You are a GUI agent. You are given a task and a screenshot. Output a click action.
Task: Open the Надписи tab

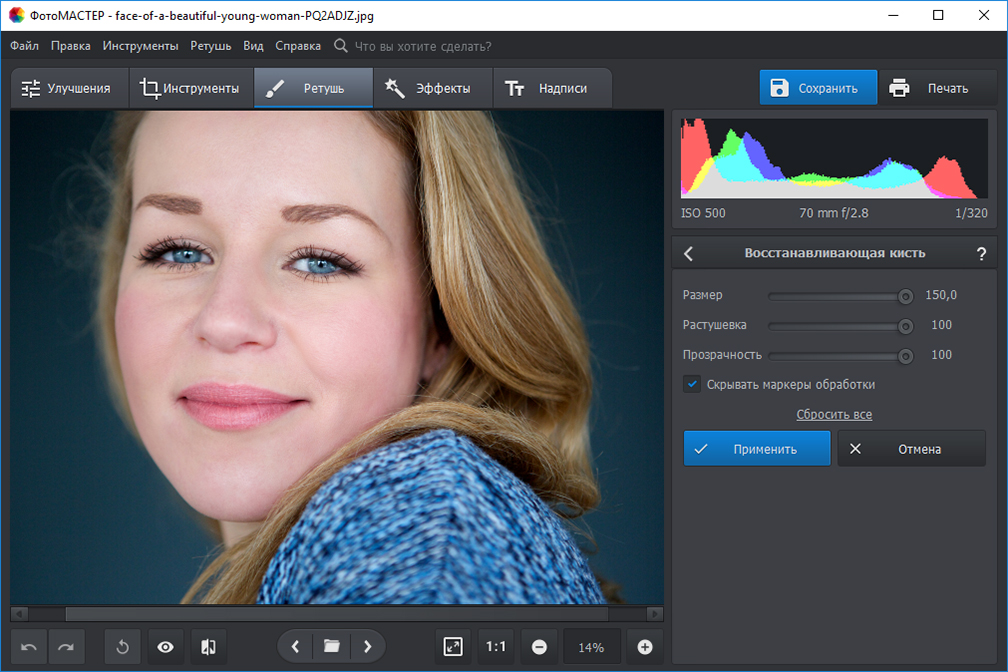click(x=552, y=88)
